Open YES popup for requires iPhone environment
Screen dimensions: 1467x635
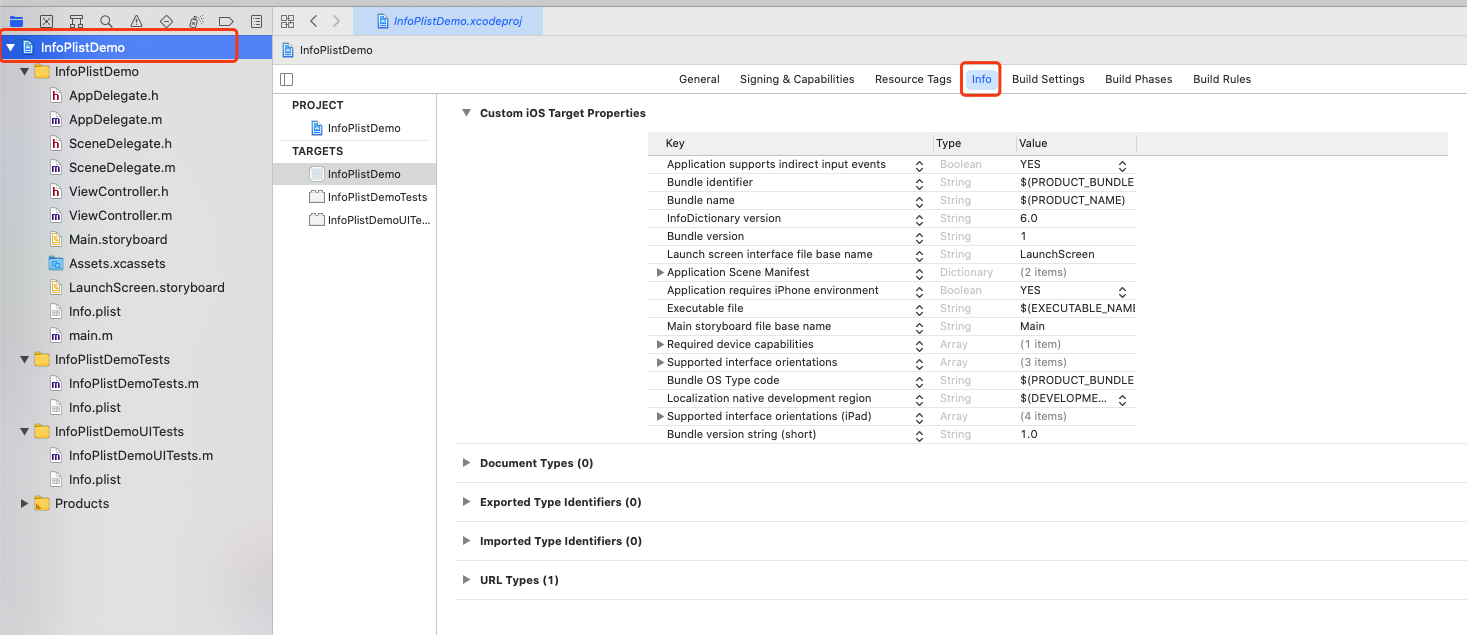pyautogui.click(x=1122, y=291)
